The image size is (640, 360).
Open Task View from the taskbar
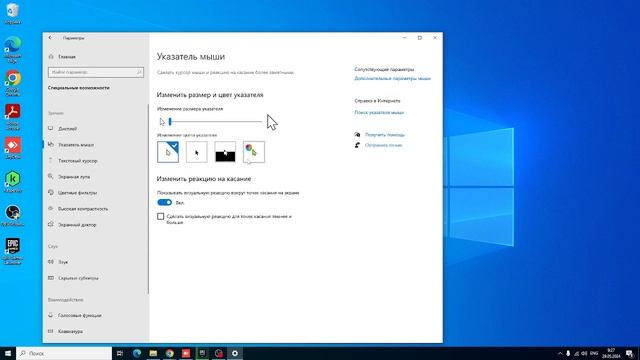[x=120, y=353]
